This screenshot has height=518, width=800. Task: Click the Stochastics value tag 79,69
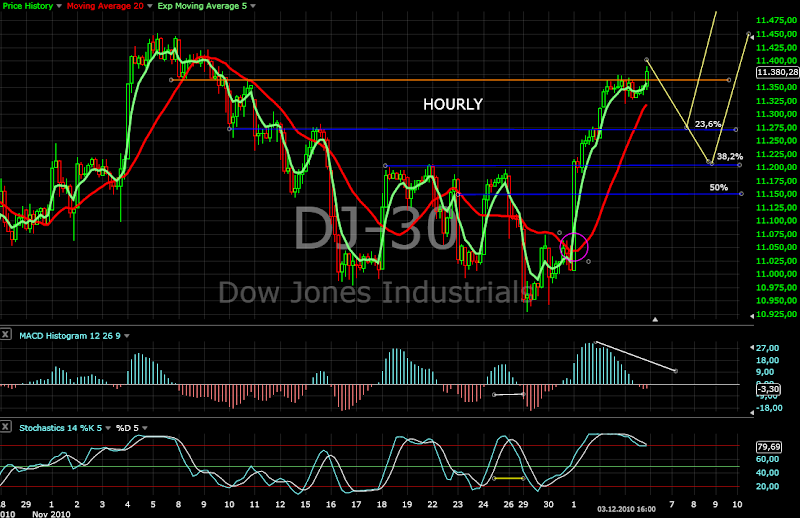(x=769, y=447)
